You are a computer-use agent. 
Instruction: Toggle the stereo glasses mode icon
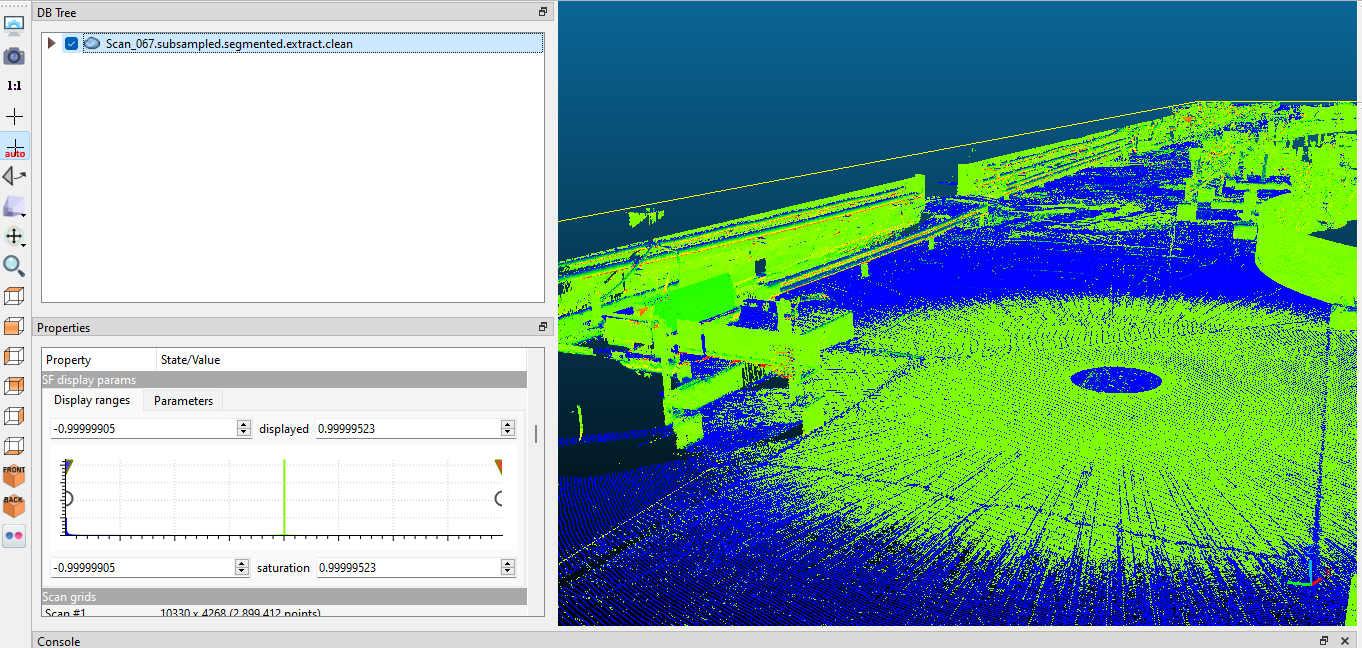tap(14, 536)
